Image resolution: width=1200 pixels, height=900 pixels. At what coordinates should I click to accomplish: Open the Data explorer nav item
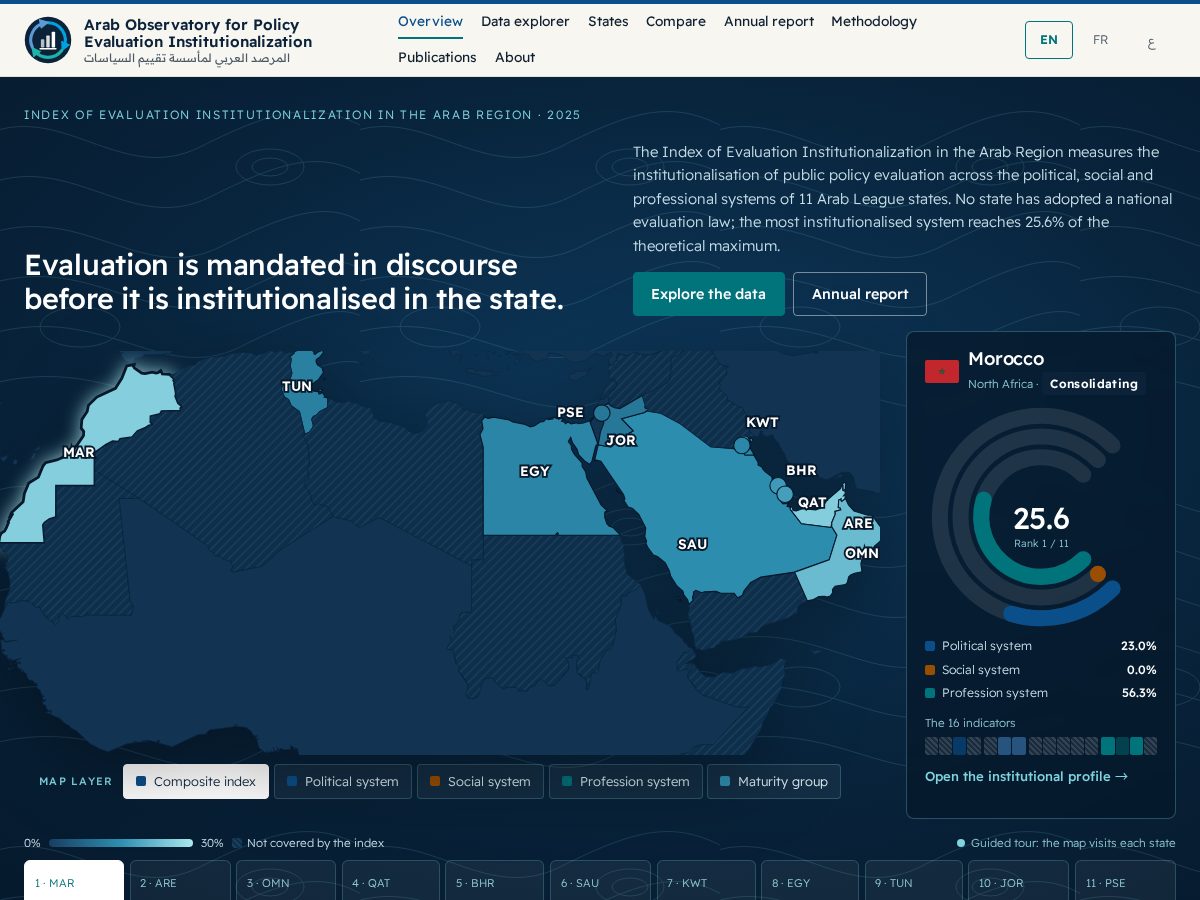tap(525, 22)
